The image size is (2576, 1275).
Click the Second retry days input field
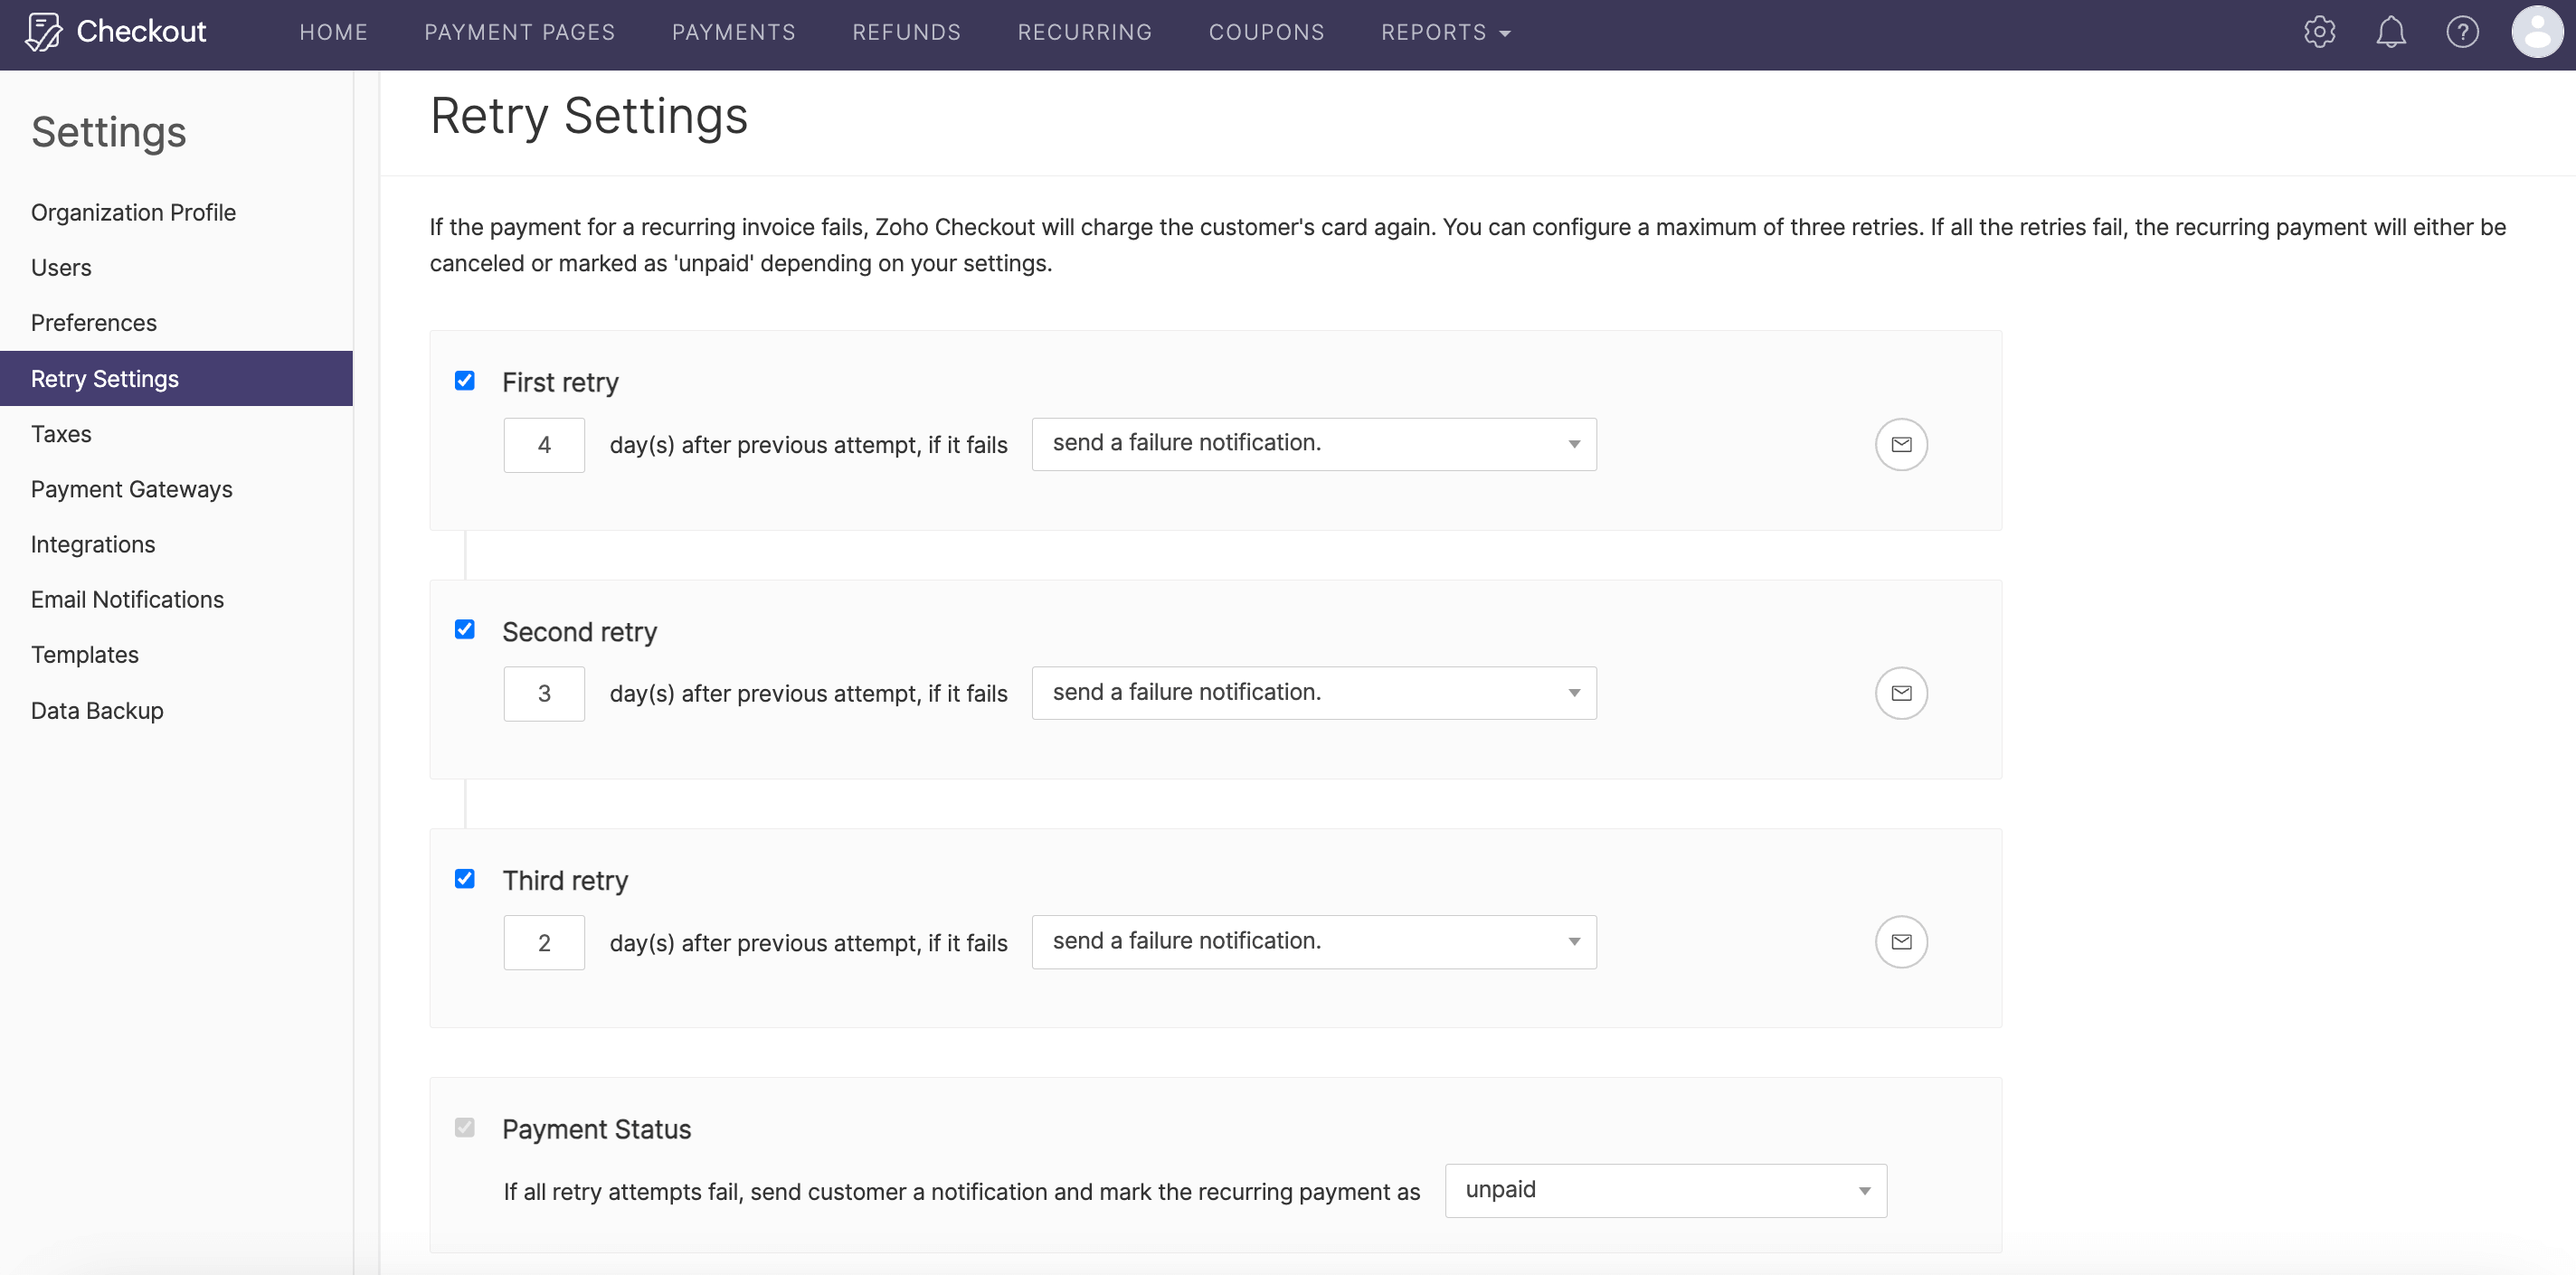pos(544,694)
